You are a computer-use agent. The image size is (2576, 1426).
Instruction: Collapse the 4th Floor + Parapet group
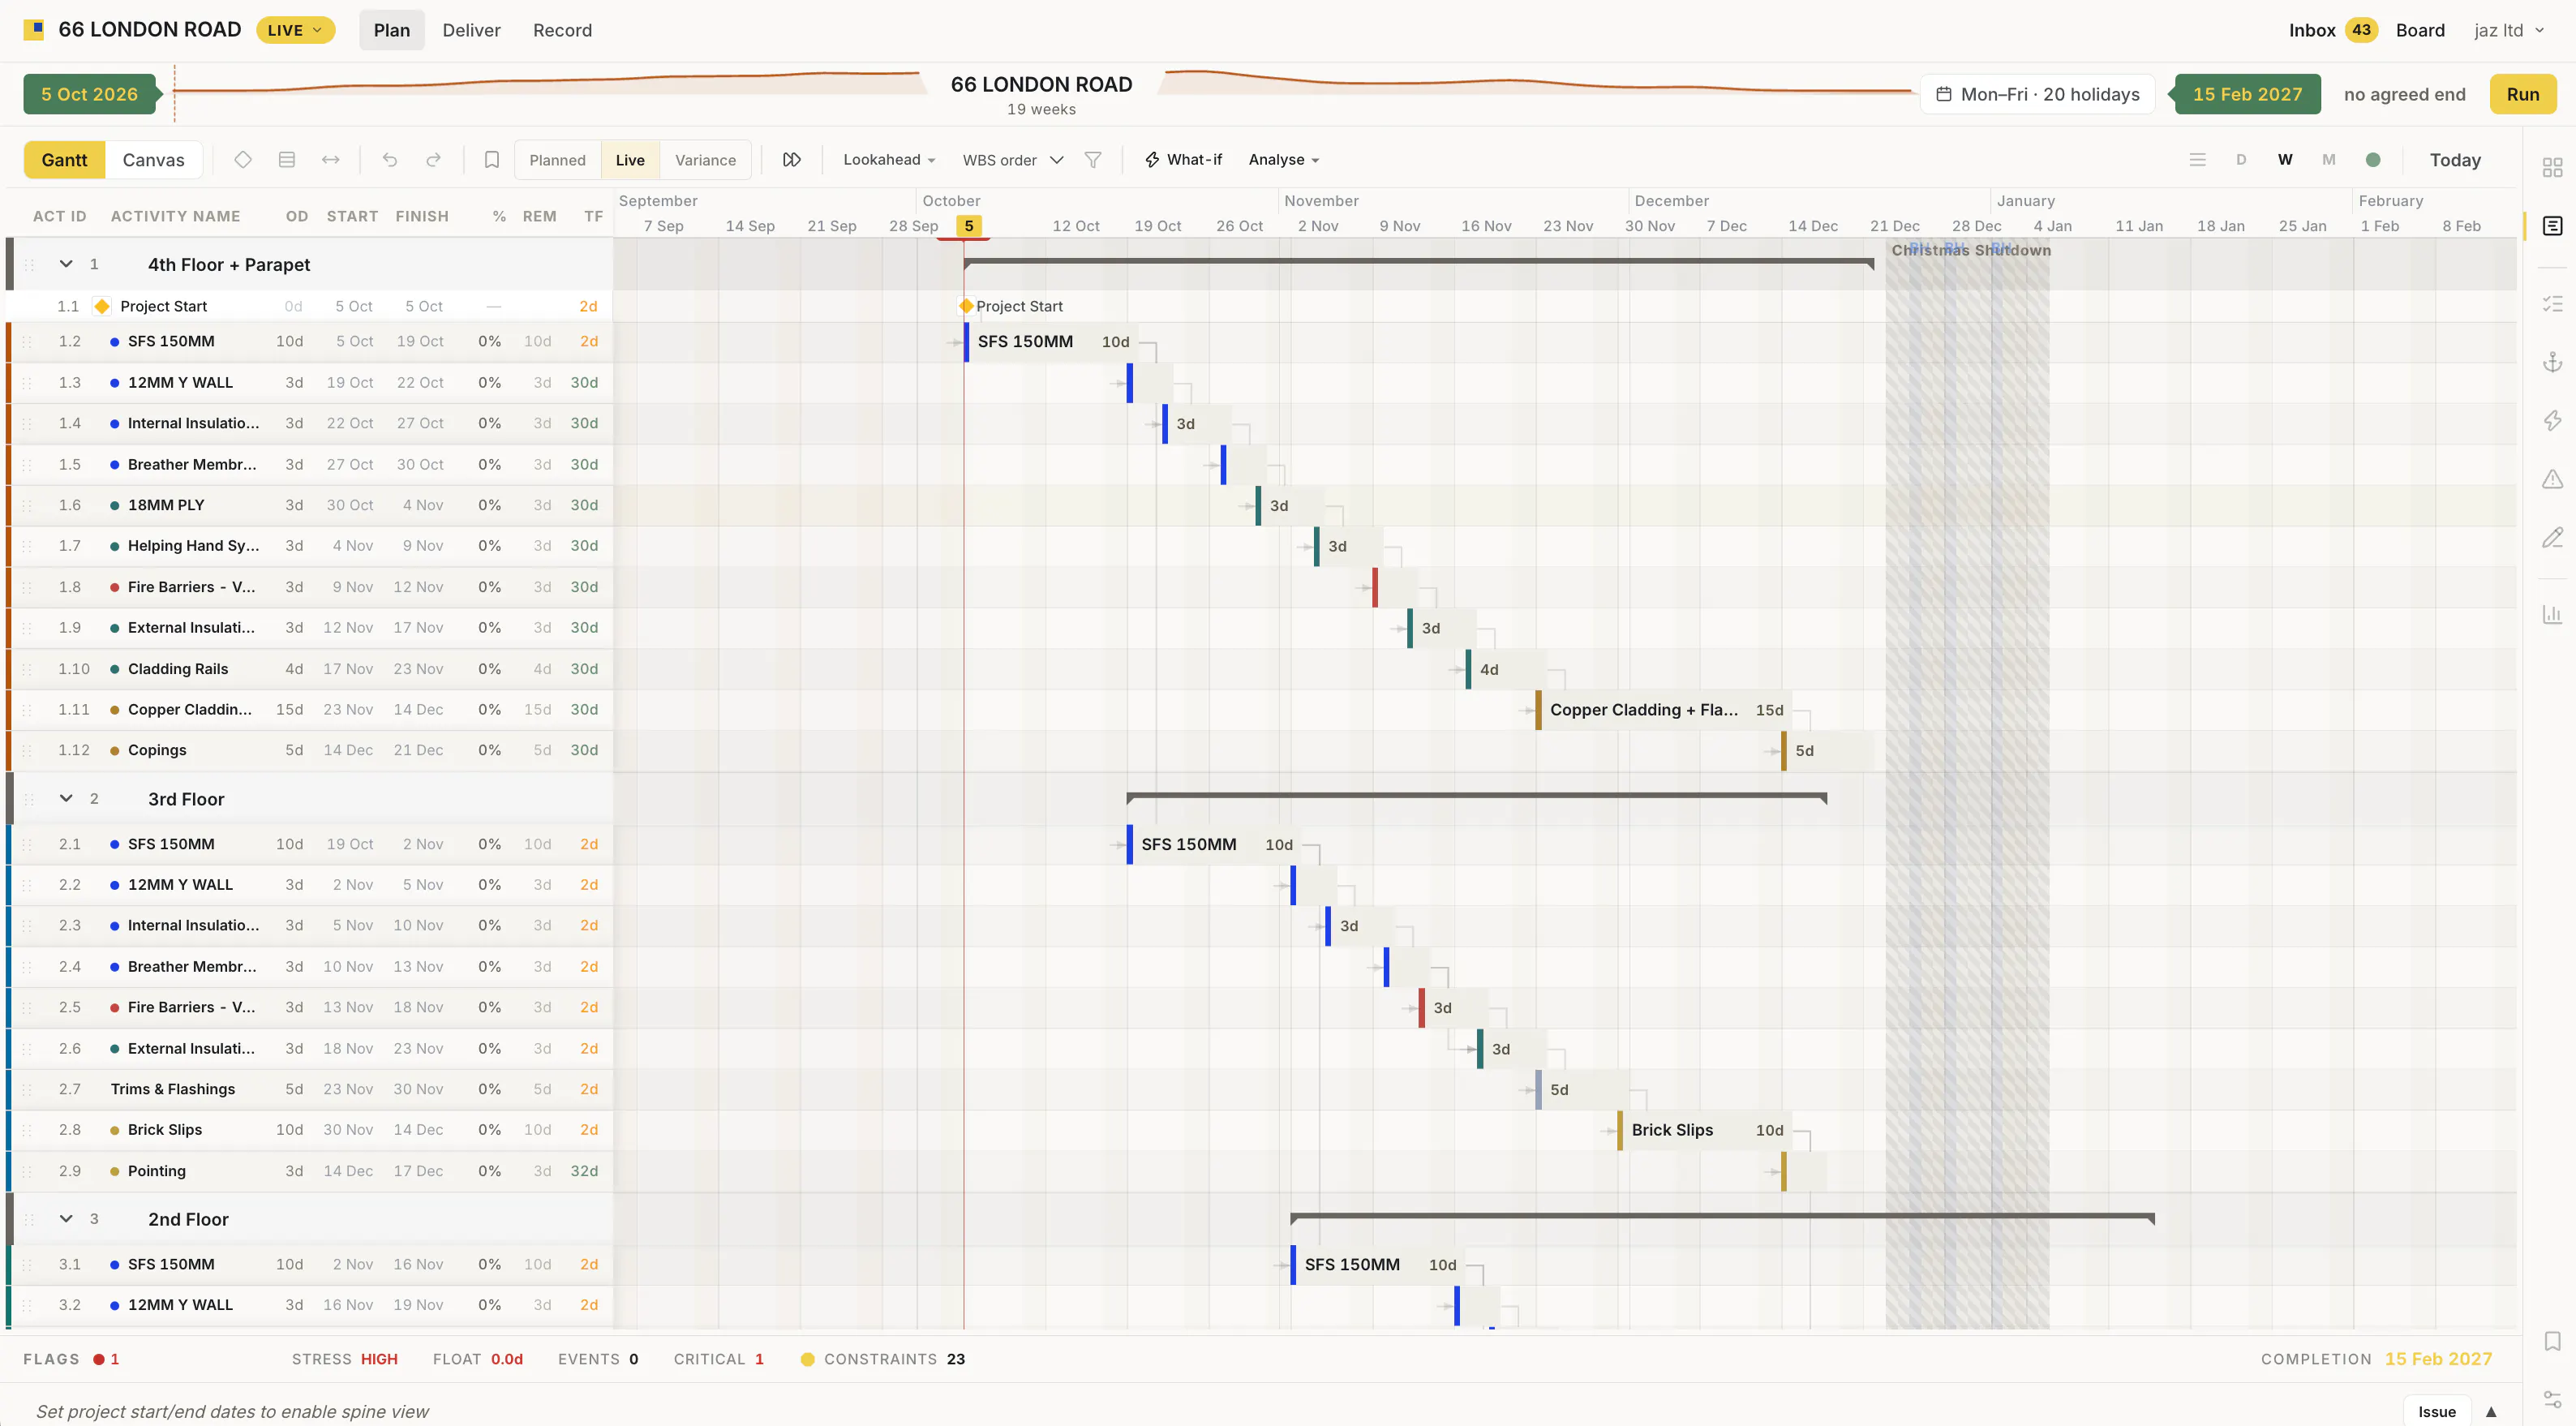[66, 264]
